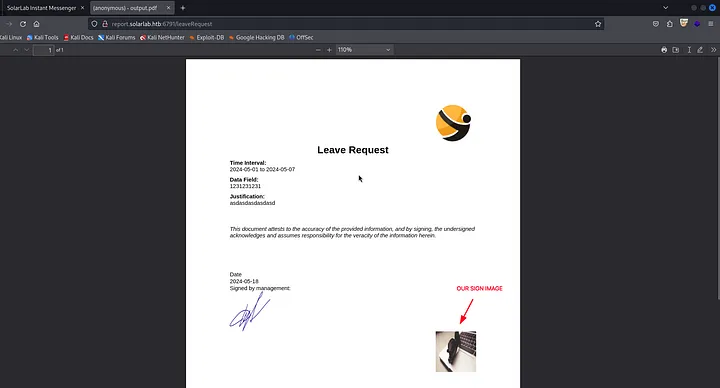Click the Time Interval label
The width and height of the screenshot is (720, 388).
[248, 163]
